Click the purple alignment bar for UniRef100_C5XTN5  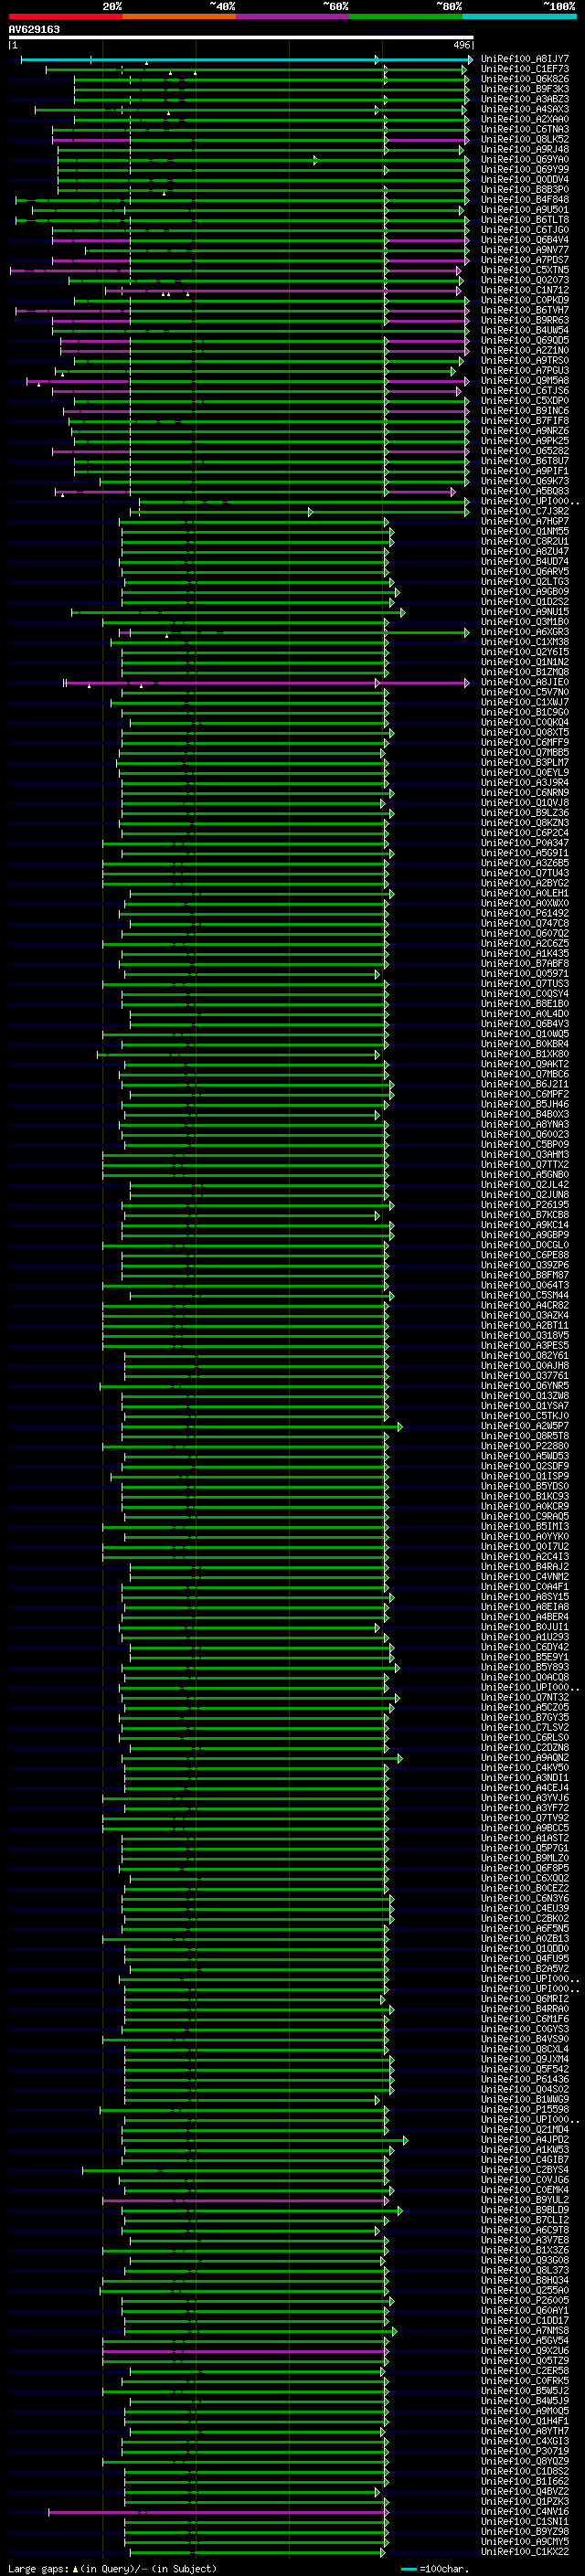pyautogui.click(x=236, y=271)
